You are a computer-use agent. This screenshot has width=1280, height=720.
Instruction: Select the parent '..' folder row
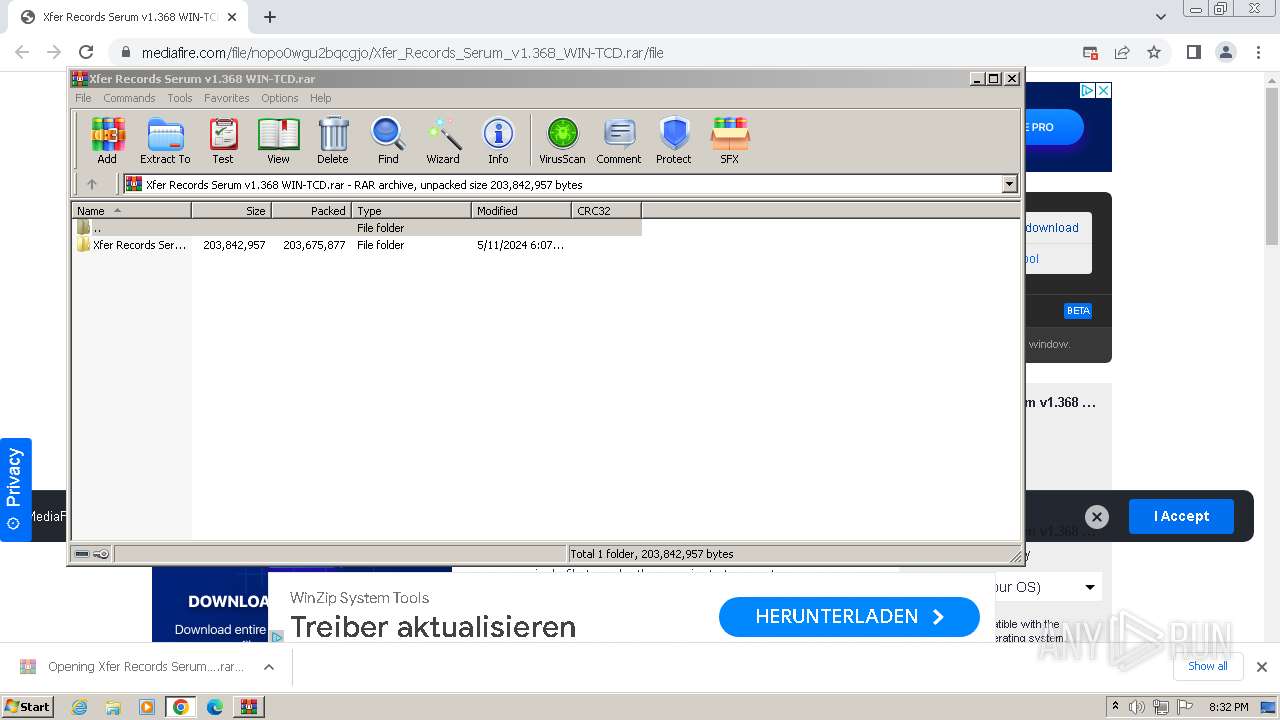coord(356,228)
